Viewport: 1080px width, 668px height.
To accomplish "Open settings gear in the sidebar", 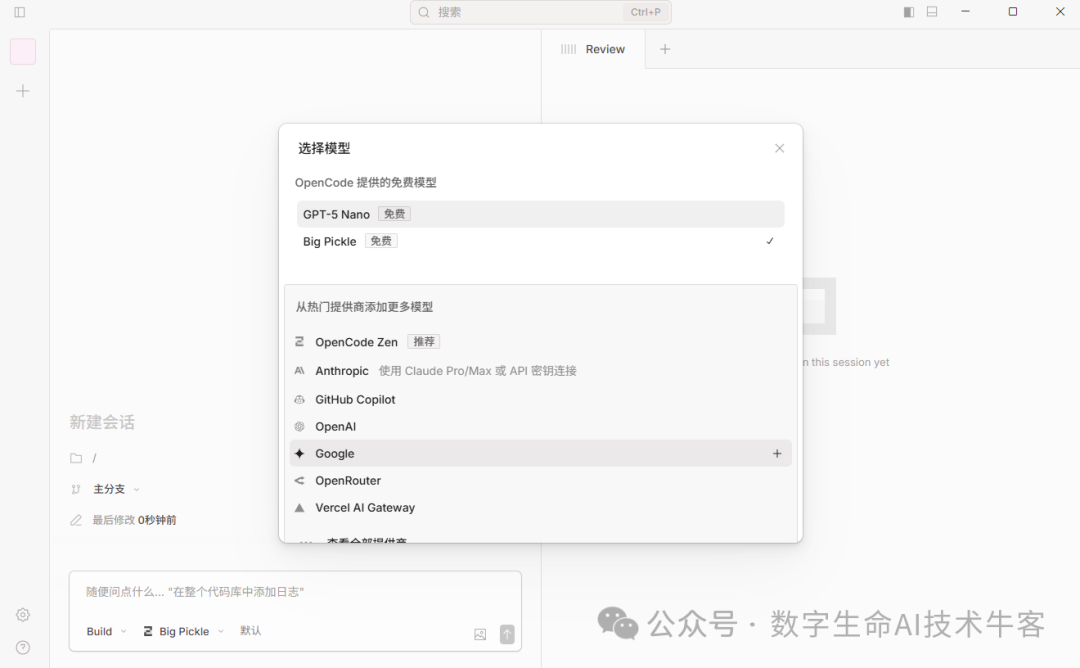I will (x=23, y=615).
